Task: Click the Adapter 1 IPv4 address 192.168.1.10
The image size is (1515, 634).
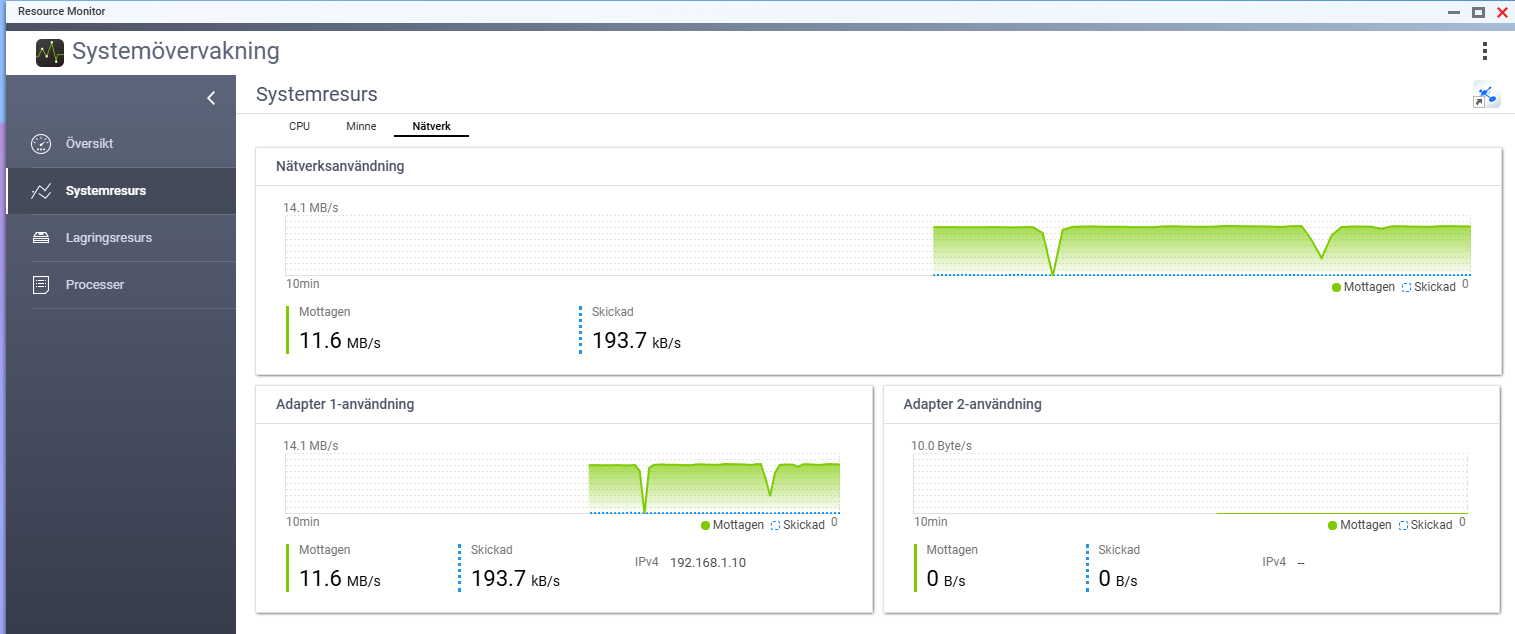Action: 707,562
